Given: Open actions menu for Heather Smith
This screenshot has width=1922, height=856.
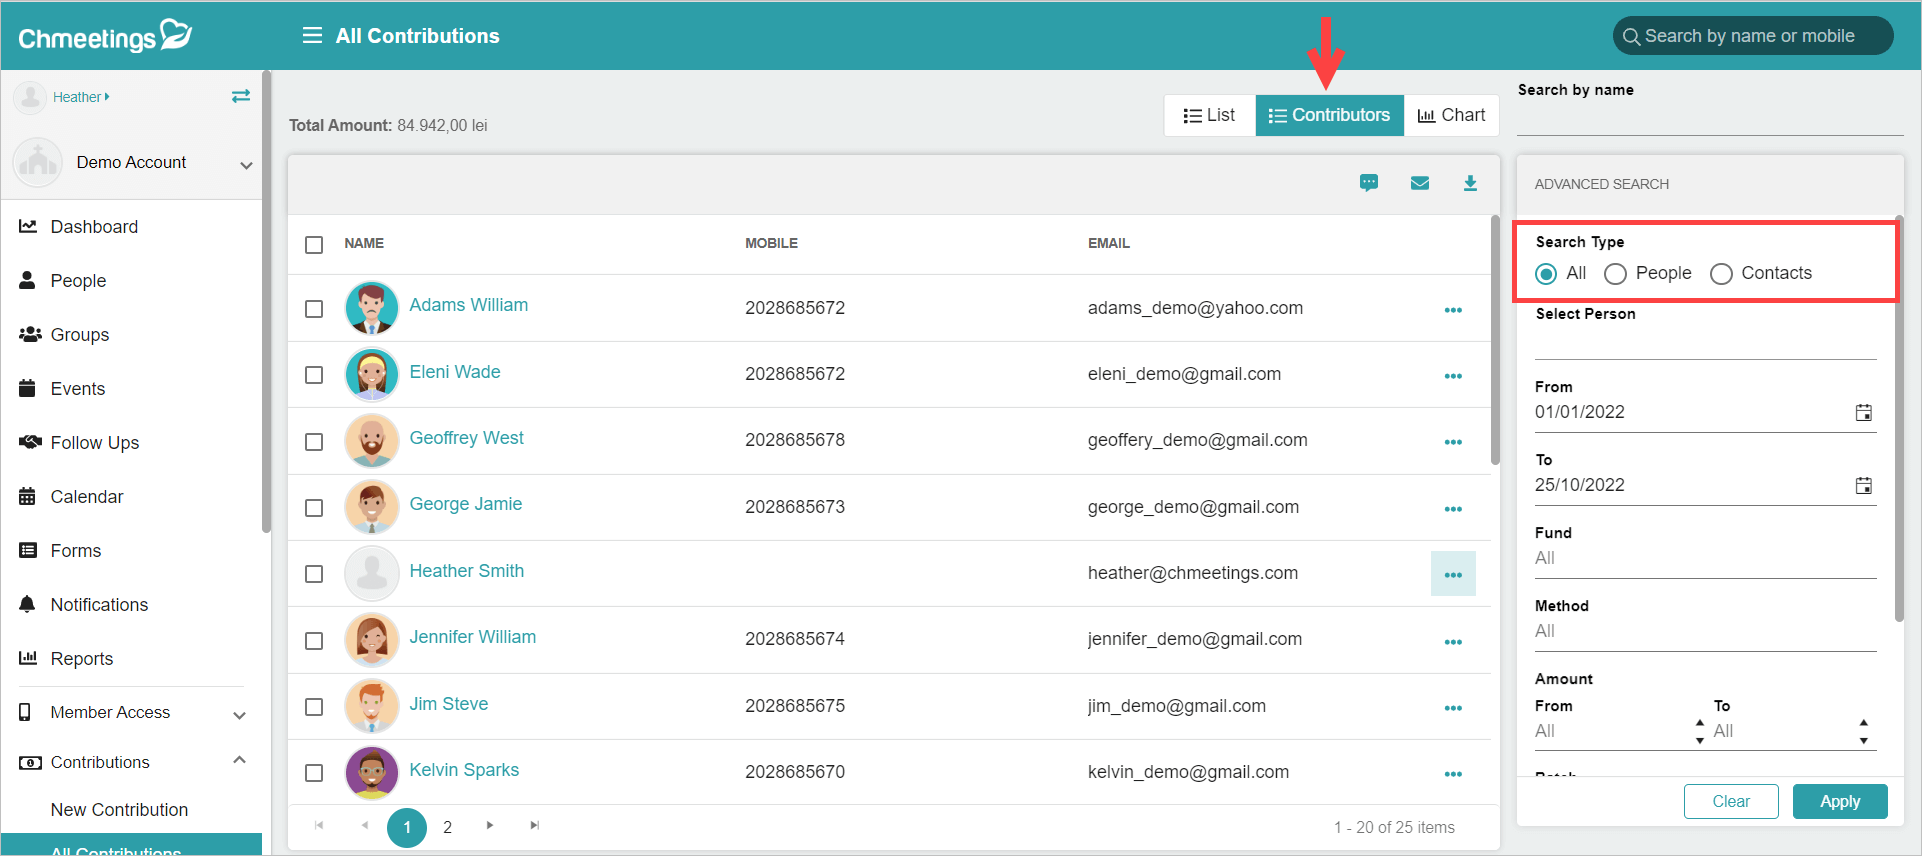Looking at the screenshot, I should click(x=1453, y=574).
